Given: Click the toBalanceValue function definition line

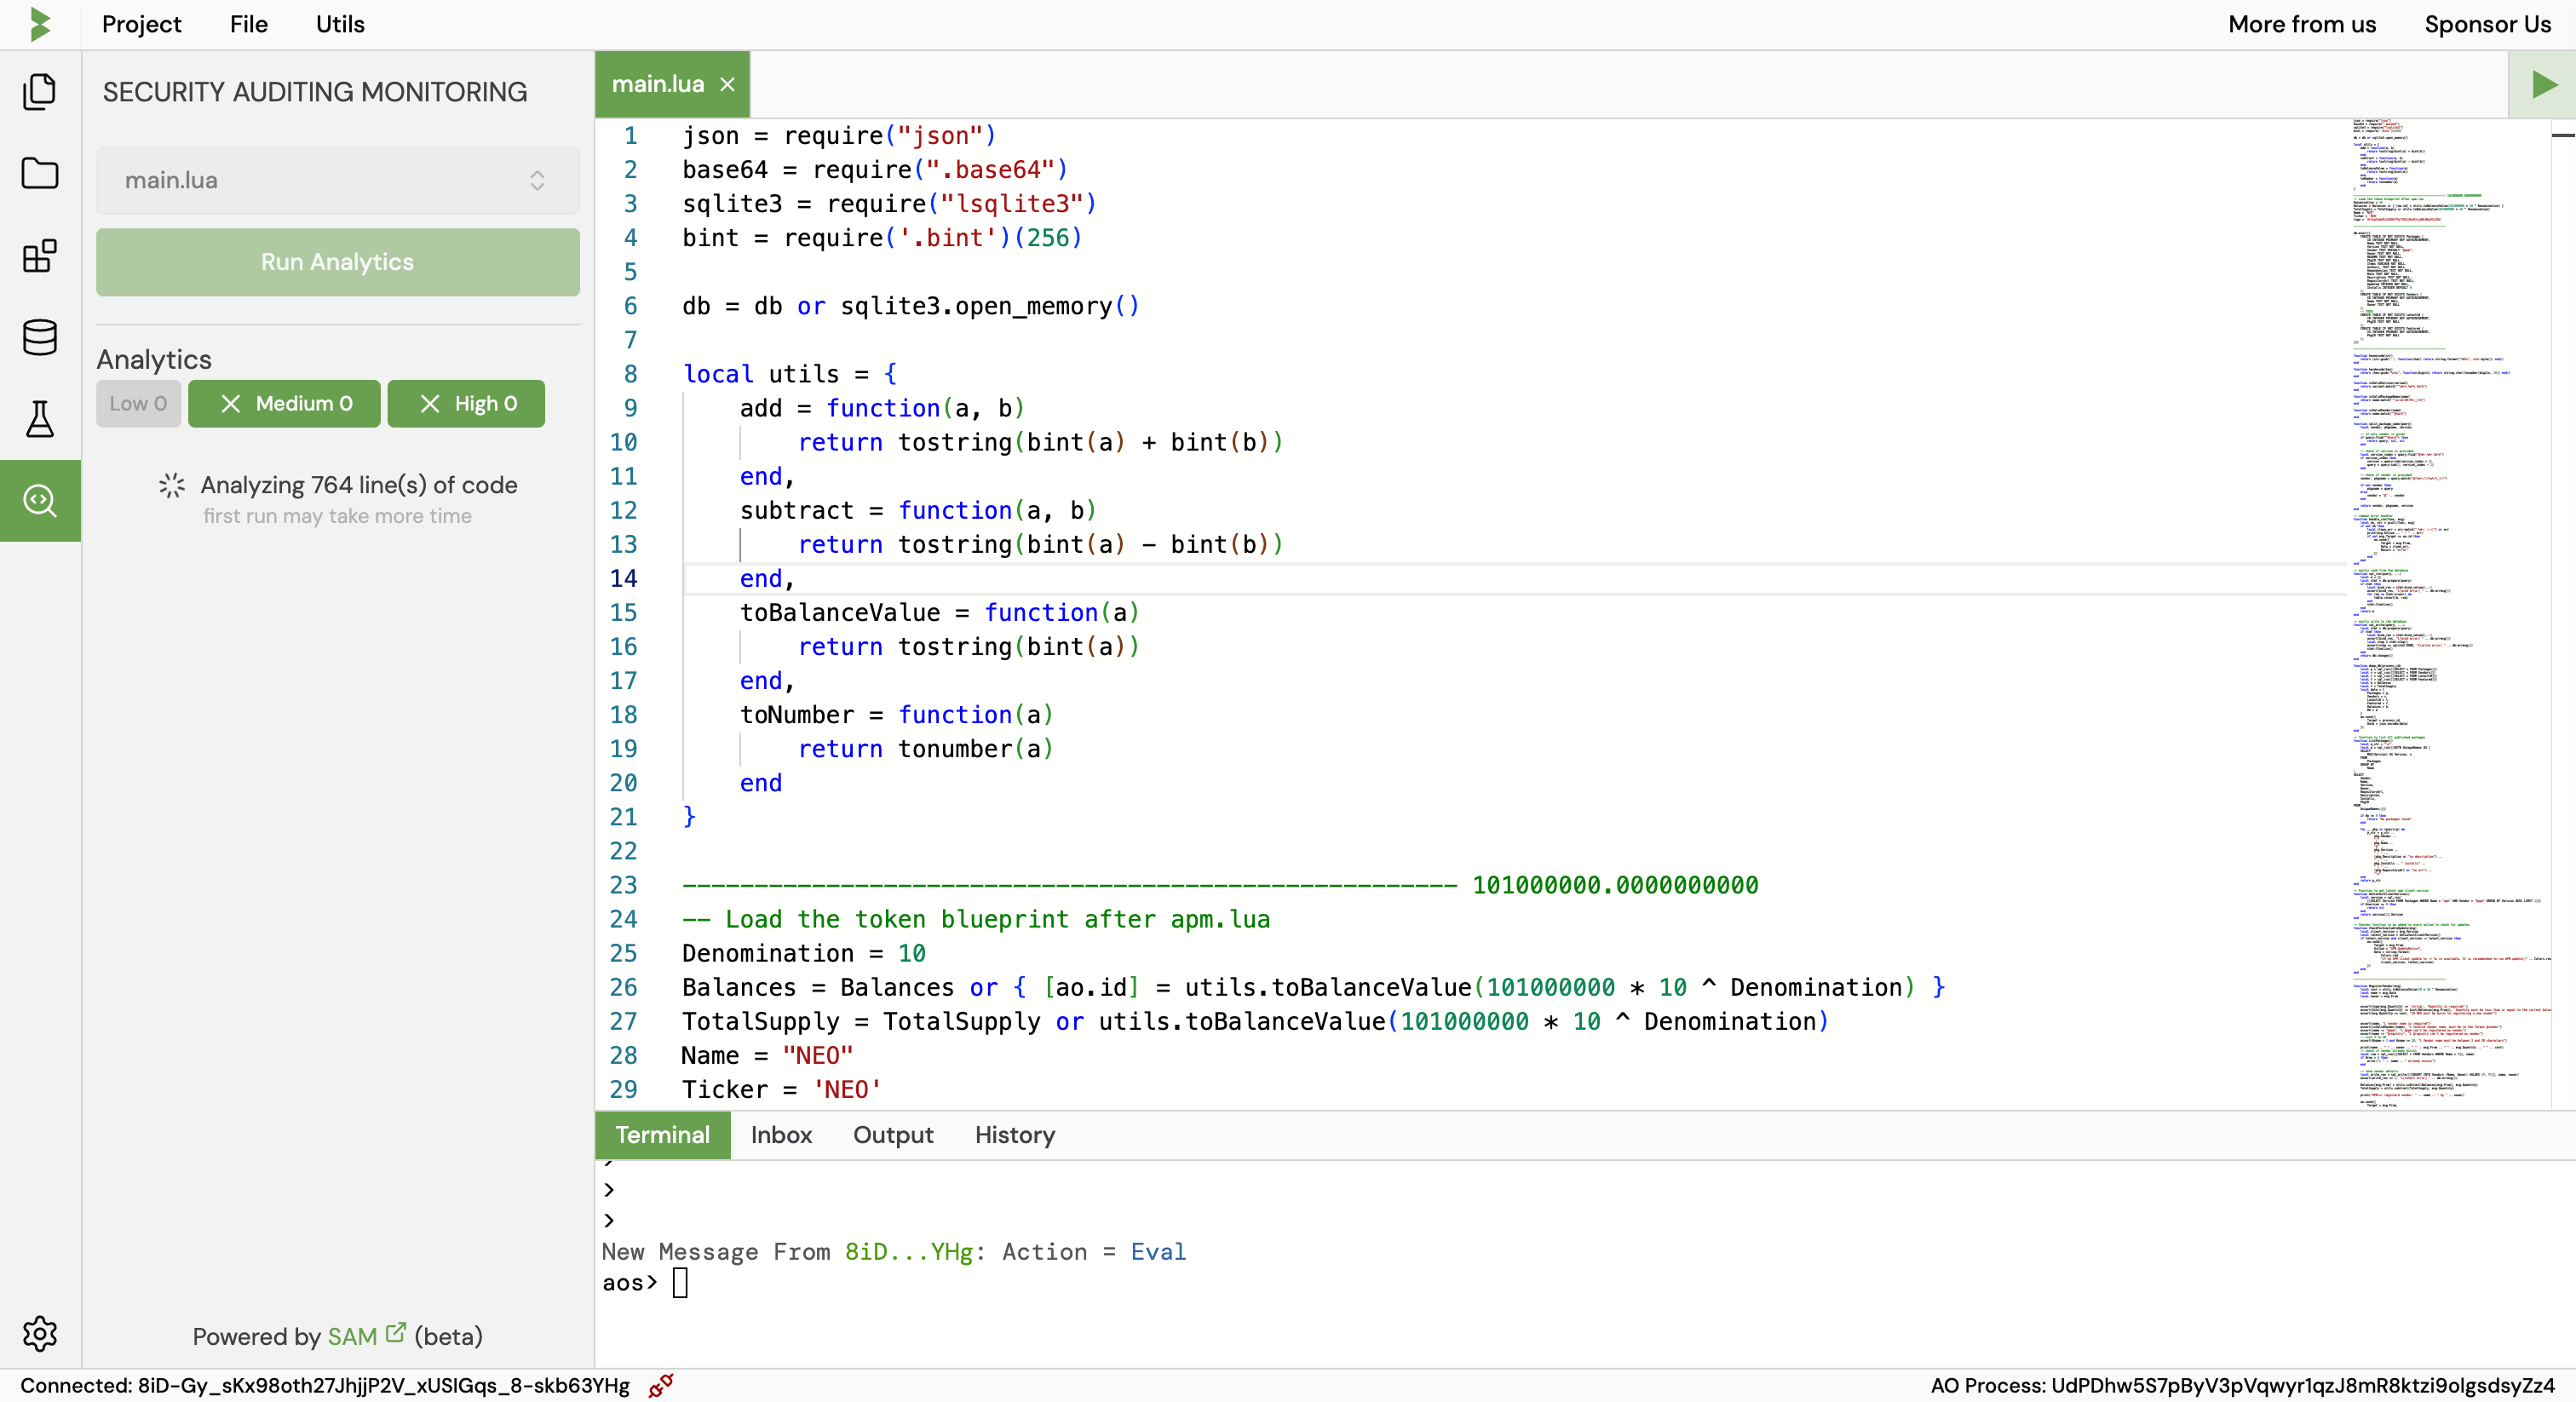Looking at the screenshot, I should click(939, 612).
